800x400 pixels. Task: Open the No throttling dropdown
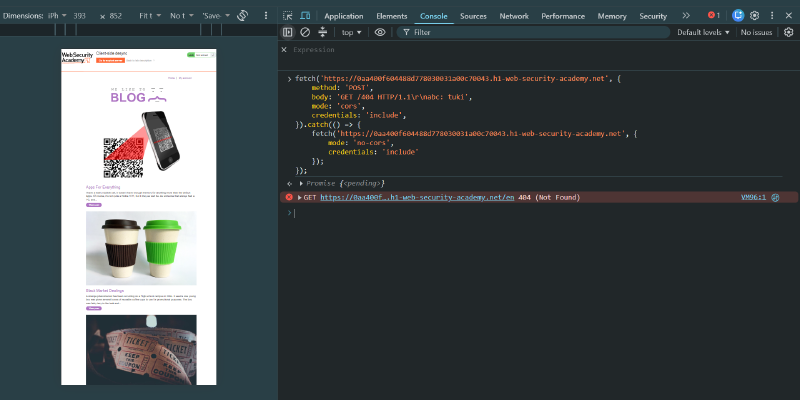pyautogui.click(x=182, y=16)
